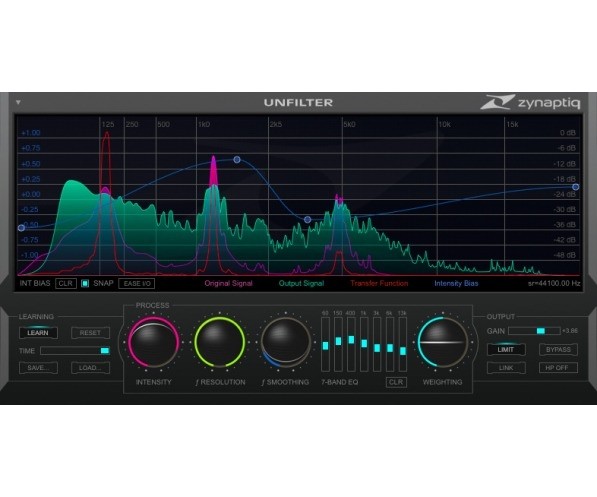
Task: Open the preset menu triangle at top-left
Action: click(18, 103)
